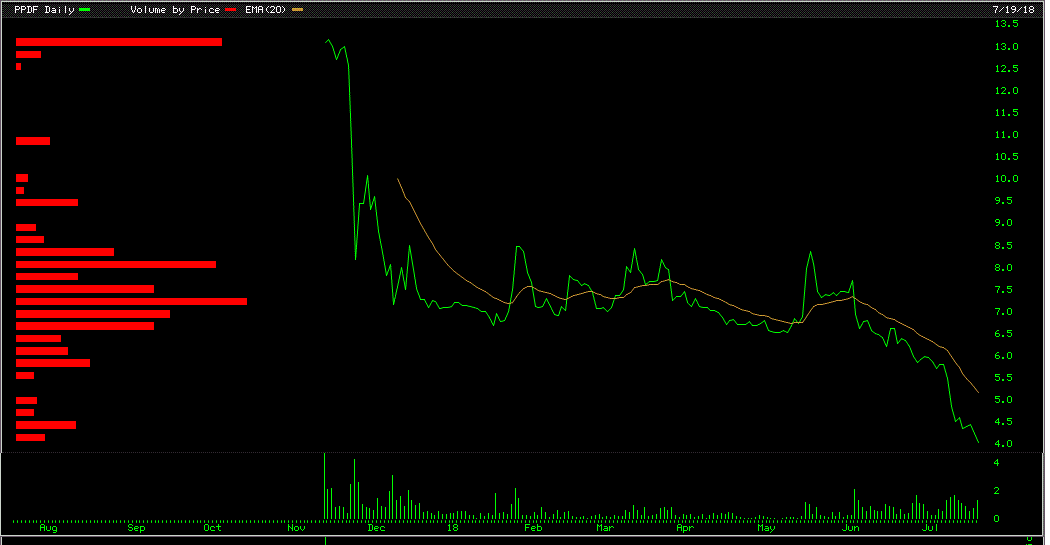Image resolution: width=1050 pixels, height=545 pixels.
Task: Click the Apr month label on the time axis
Action: [x=684, y=529]
